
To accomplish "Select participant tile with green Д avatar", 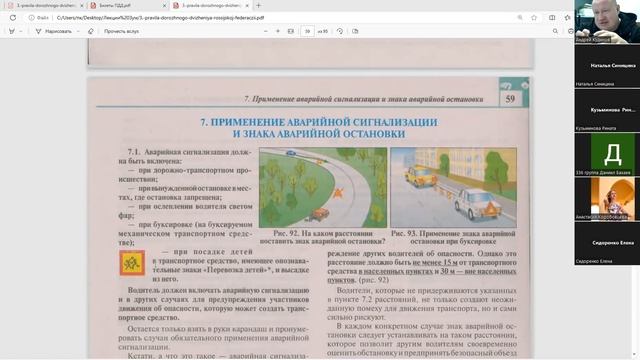I will [x=607, y=154].
